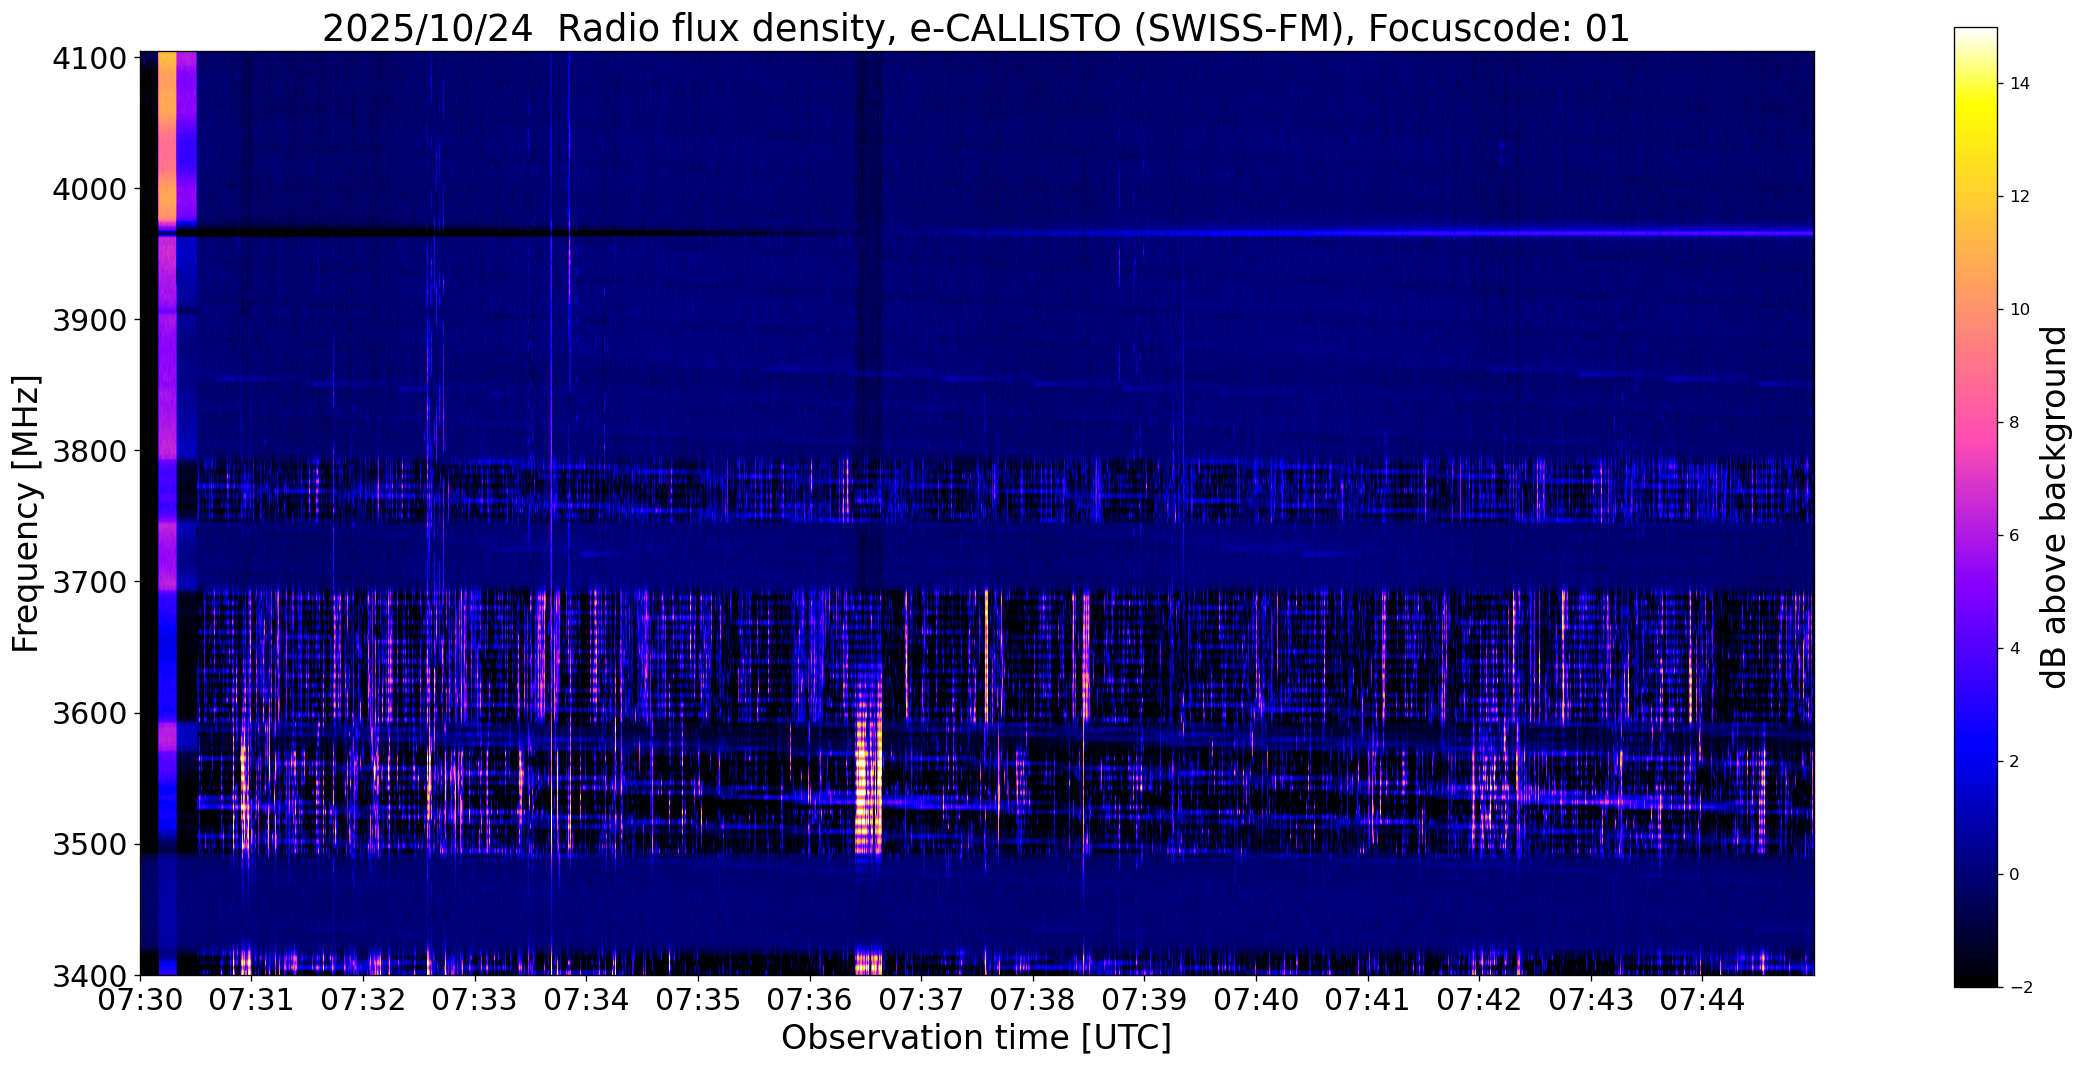This screenshot has width=2085, height=1067.
Task: Click the 07:31 time tick label
Action: click(x=252, y=1000)
